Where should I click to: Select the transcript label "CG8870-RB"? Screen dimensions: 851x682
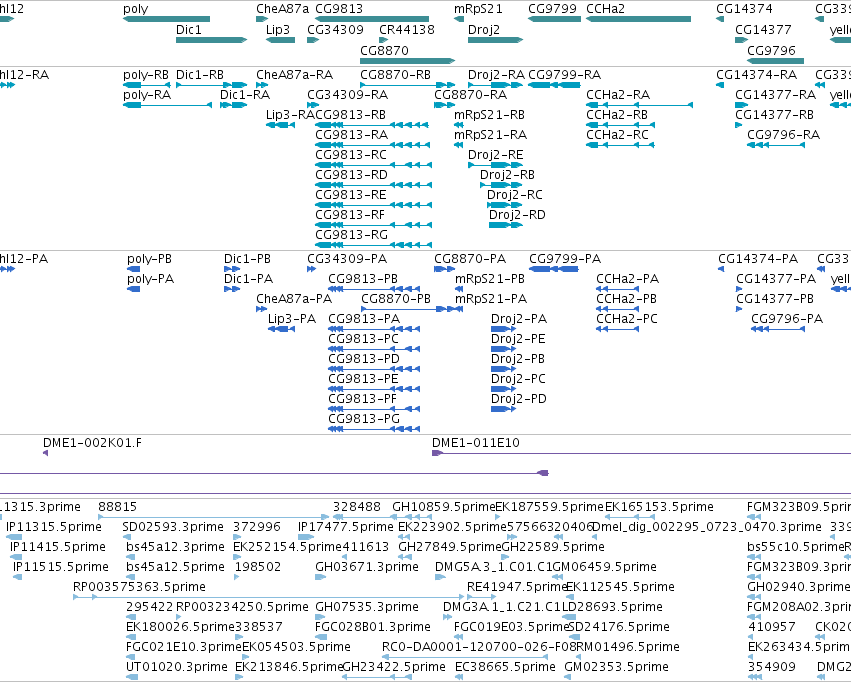(396, 75)
